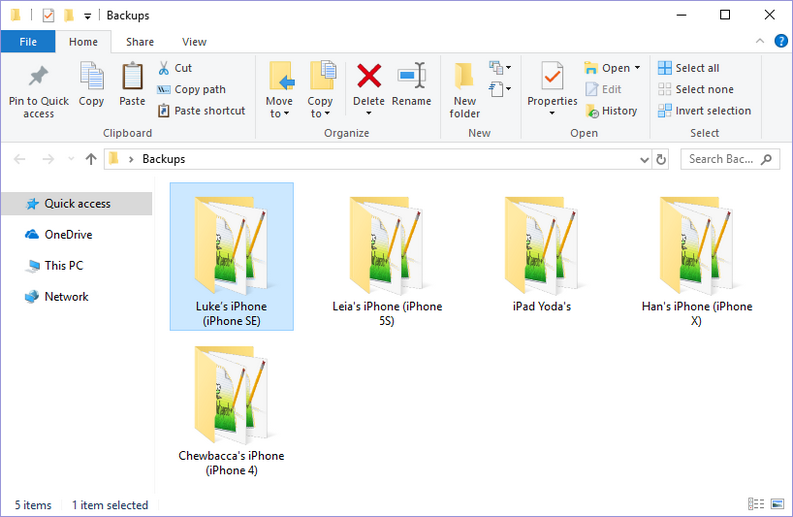Expand the Open dropdown arrow

(637, 68)
